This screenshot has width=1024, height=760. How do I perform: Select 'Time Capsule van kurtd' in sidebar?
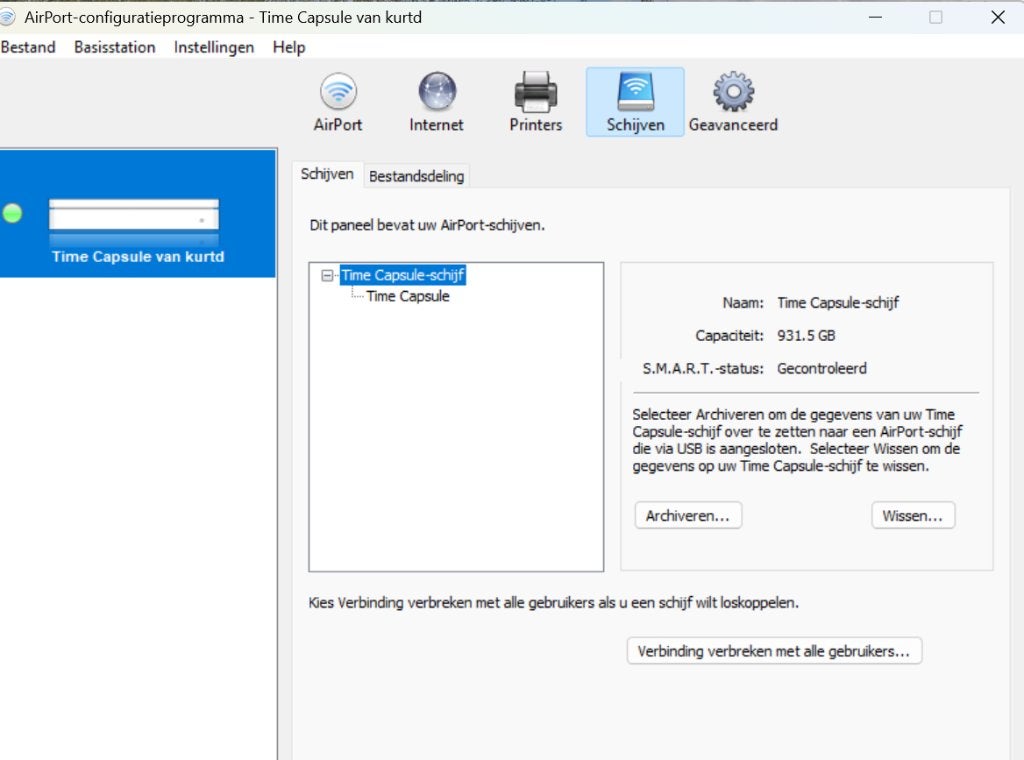pos(138,214)
